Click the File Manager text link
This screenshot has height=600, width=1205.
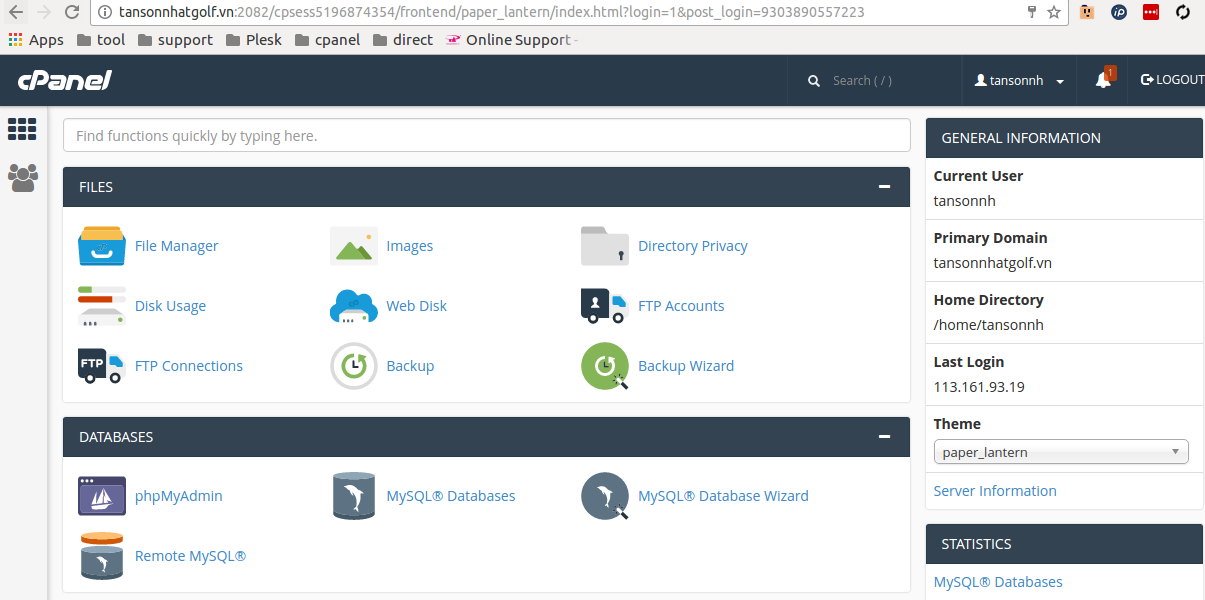176,246
